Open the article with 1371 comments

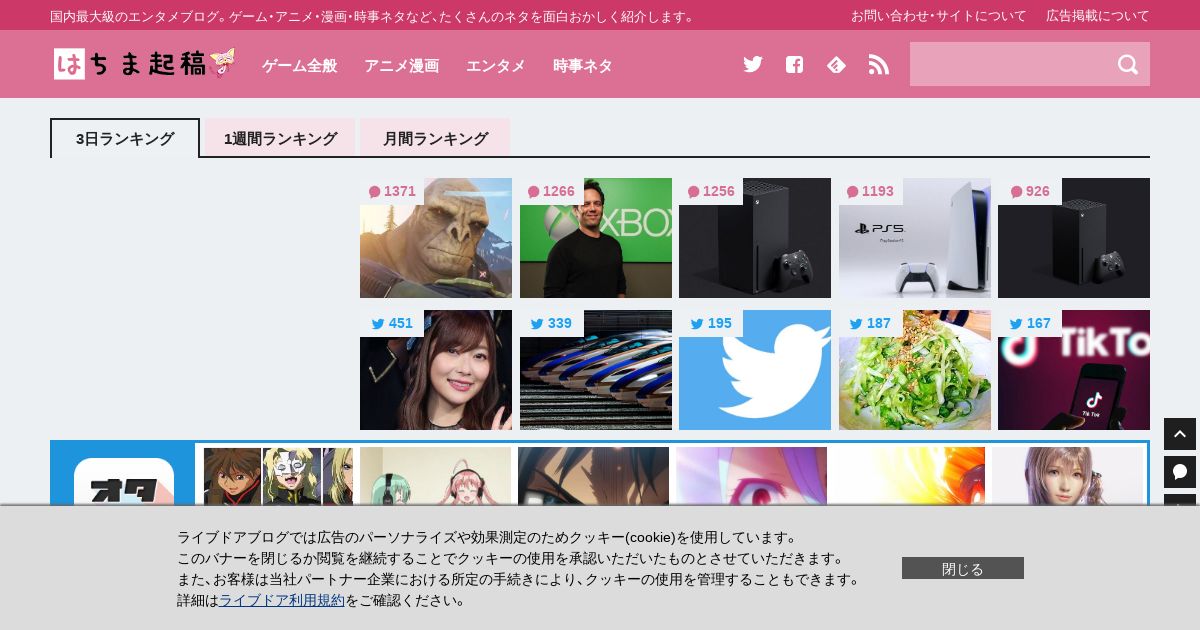click(436, 238)
